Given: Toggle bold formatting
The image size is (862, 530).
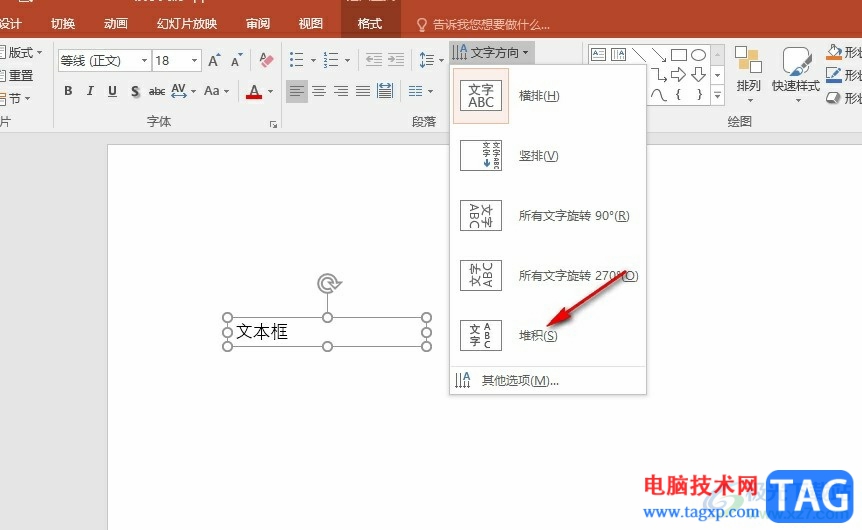Looking at the screenshot, I should (68, 91).
